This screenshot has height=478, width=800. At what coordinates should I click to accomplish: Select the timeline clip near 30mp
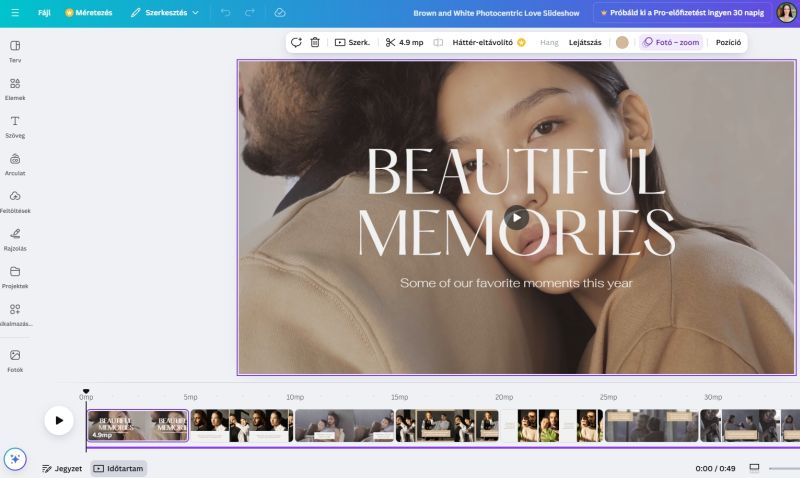pos(750,425)
